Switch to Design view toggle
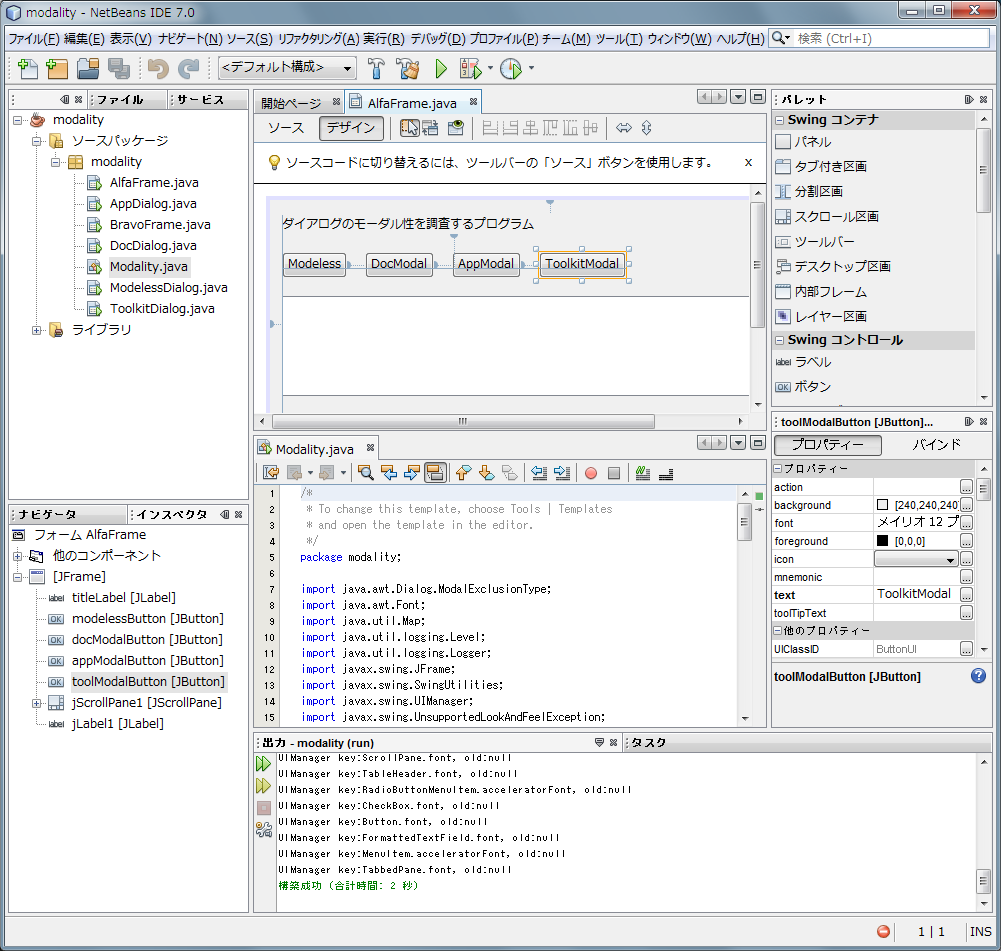1001x951 pixels. (x=351, y=128)
